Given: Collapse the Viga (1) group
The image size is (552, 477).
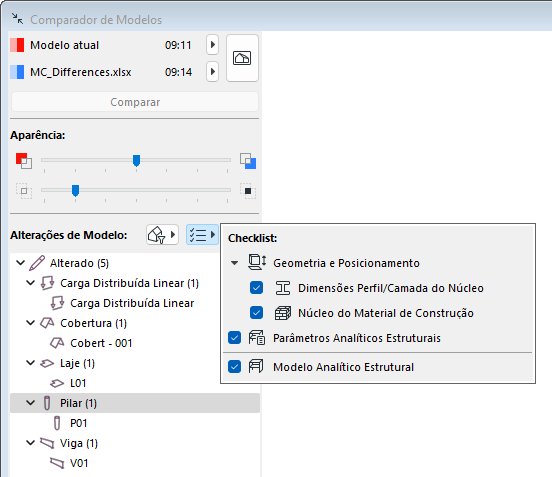Looking at the screenshot, I should click(x=31, y=443).
